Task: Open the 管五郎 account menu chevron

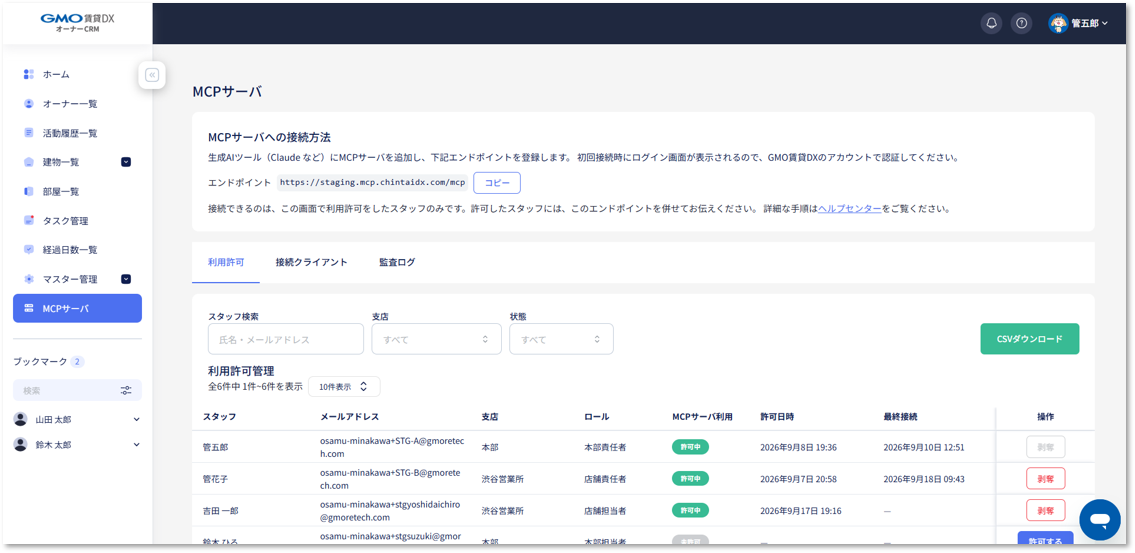Action: [x=1105, y=24]
